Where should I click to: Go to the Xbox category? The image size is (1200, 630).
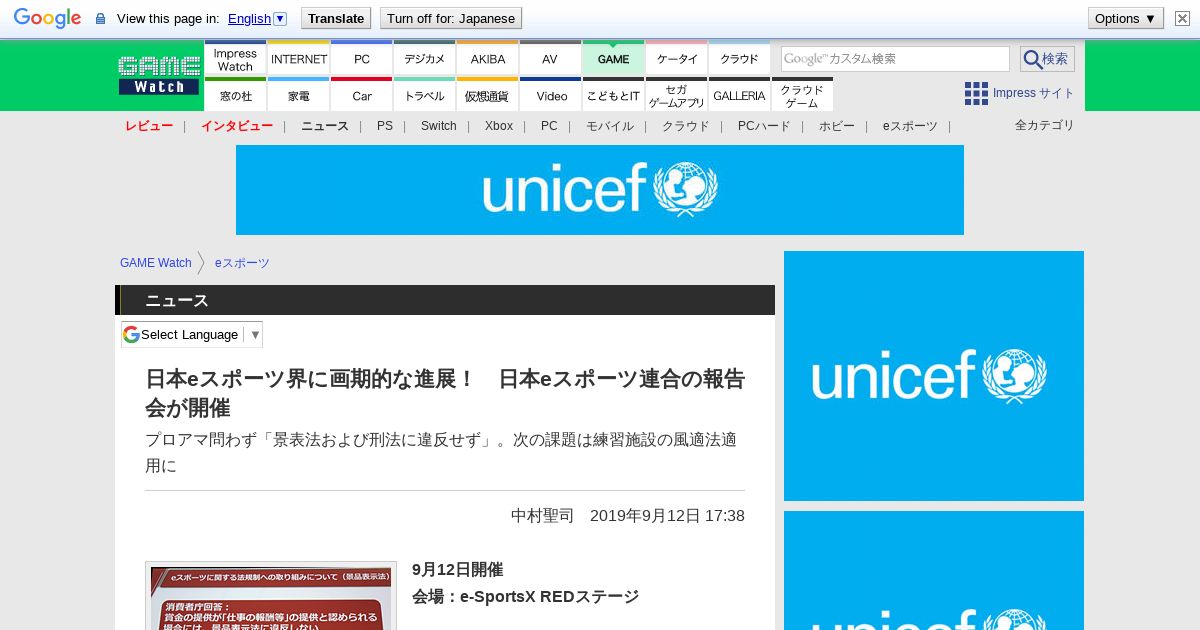(x=499, y=126)
